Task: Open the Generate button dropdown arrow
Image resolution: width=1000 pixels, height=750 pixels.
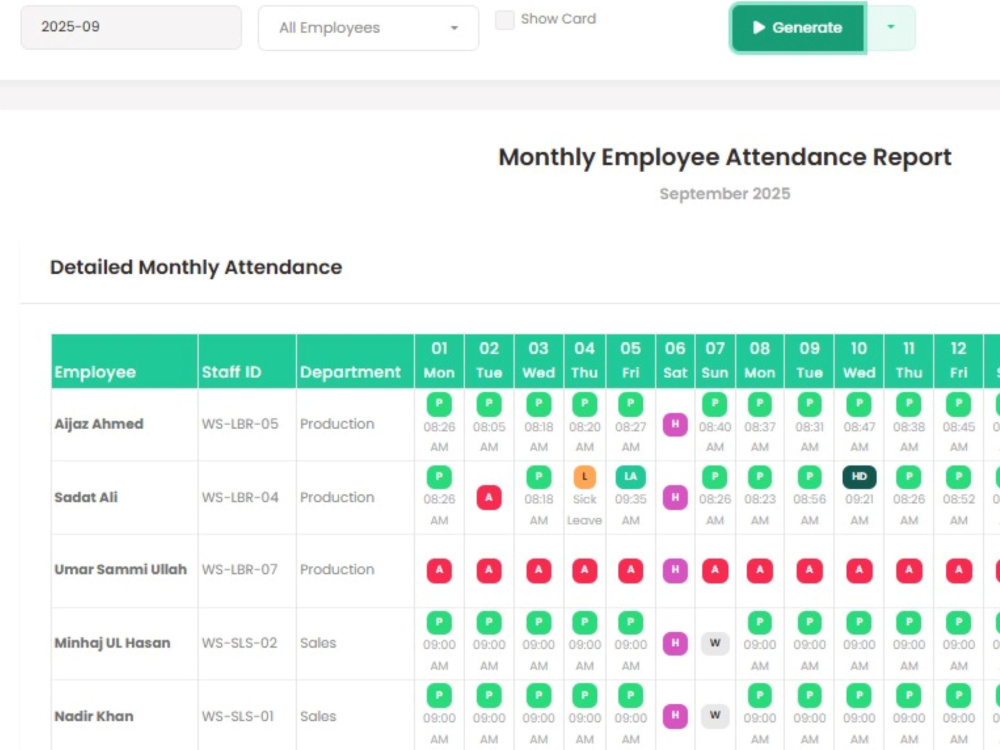Action: click(891, 27)
